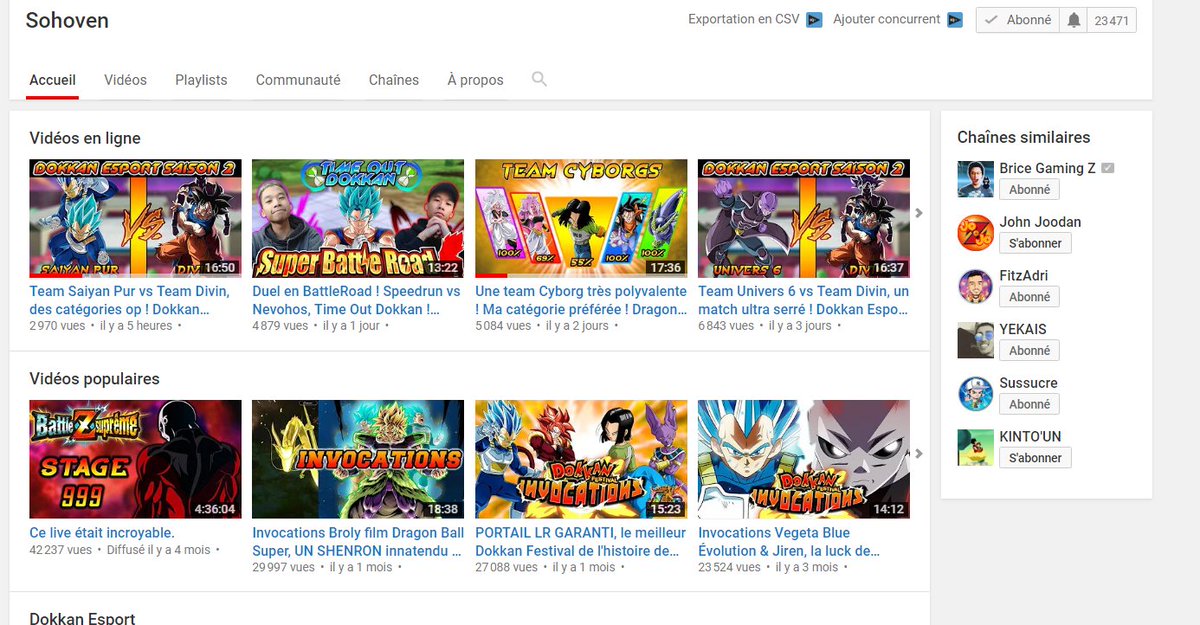Open Duel en BattleRoad video title
Viewport: 1200px width, 625px height.
(356, 300)
